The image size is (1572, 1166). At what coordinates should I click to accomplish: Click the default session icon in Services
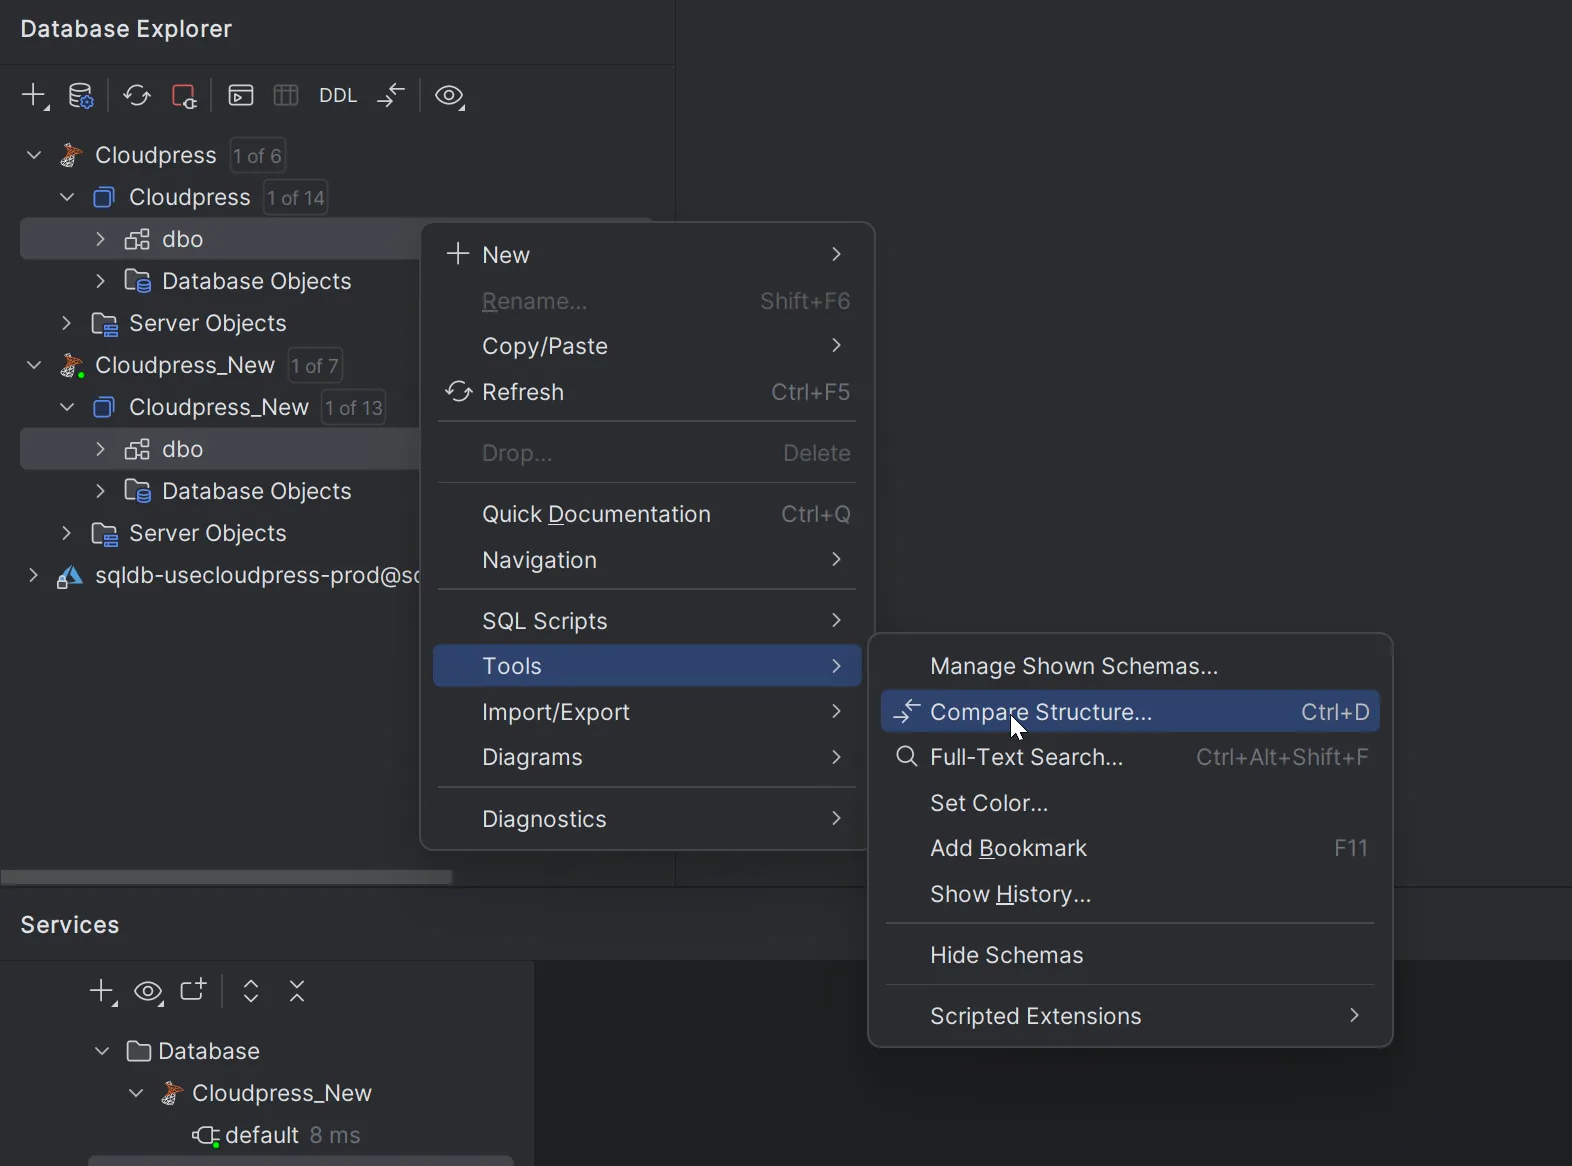click(x=206, y=1136)
